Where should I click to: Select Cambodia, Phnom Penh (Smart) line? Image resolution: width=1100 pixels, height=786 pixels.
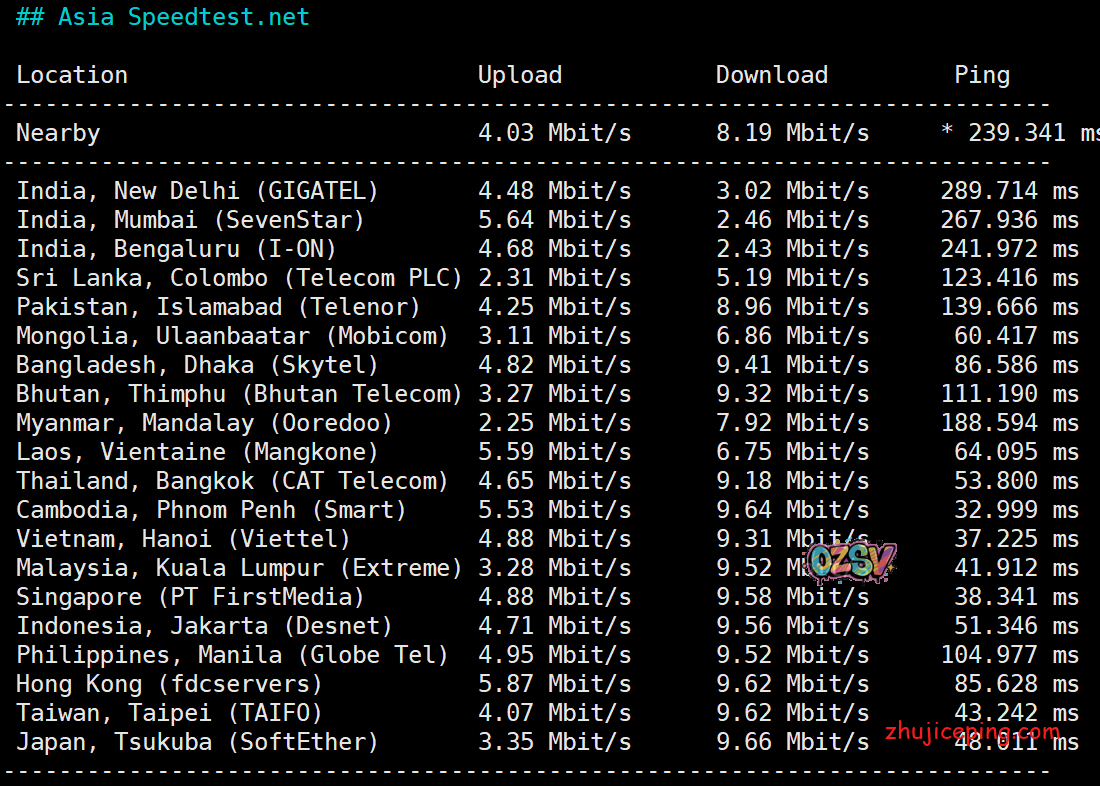click(x=211, y=510)
